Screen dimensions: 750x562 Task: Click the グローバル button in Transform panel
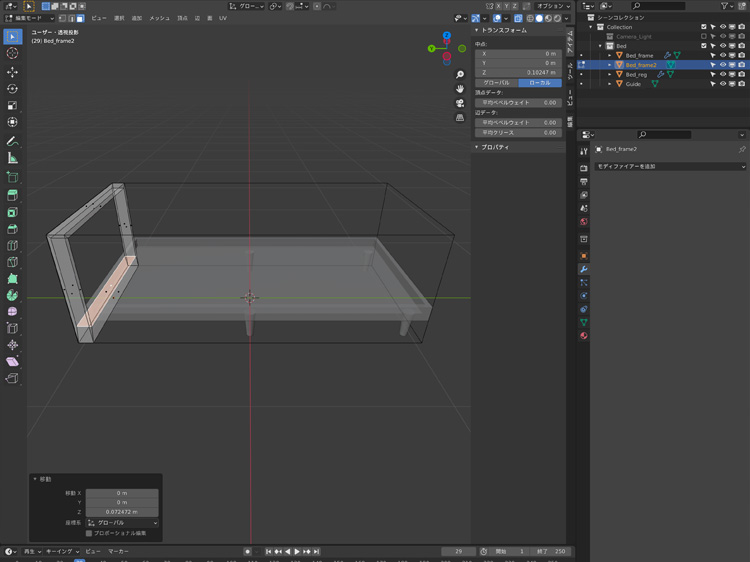(496, 83)
